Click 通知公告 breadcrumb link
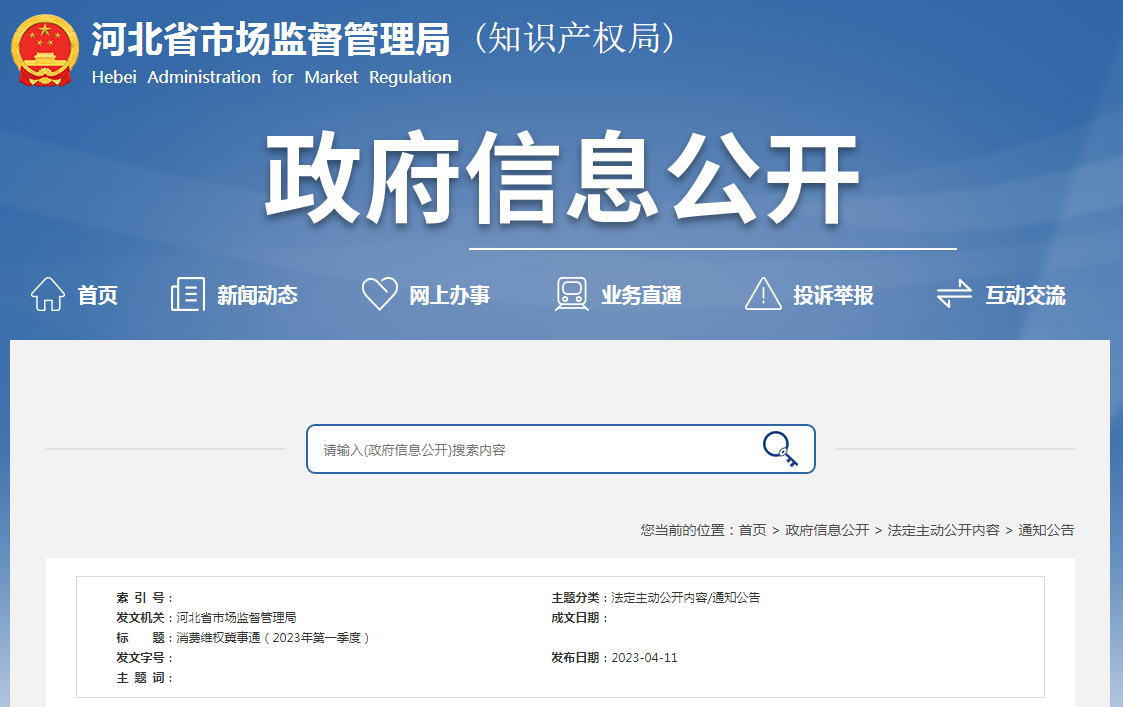 tap(1046, 530)
